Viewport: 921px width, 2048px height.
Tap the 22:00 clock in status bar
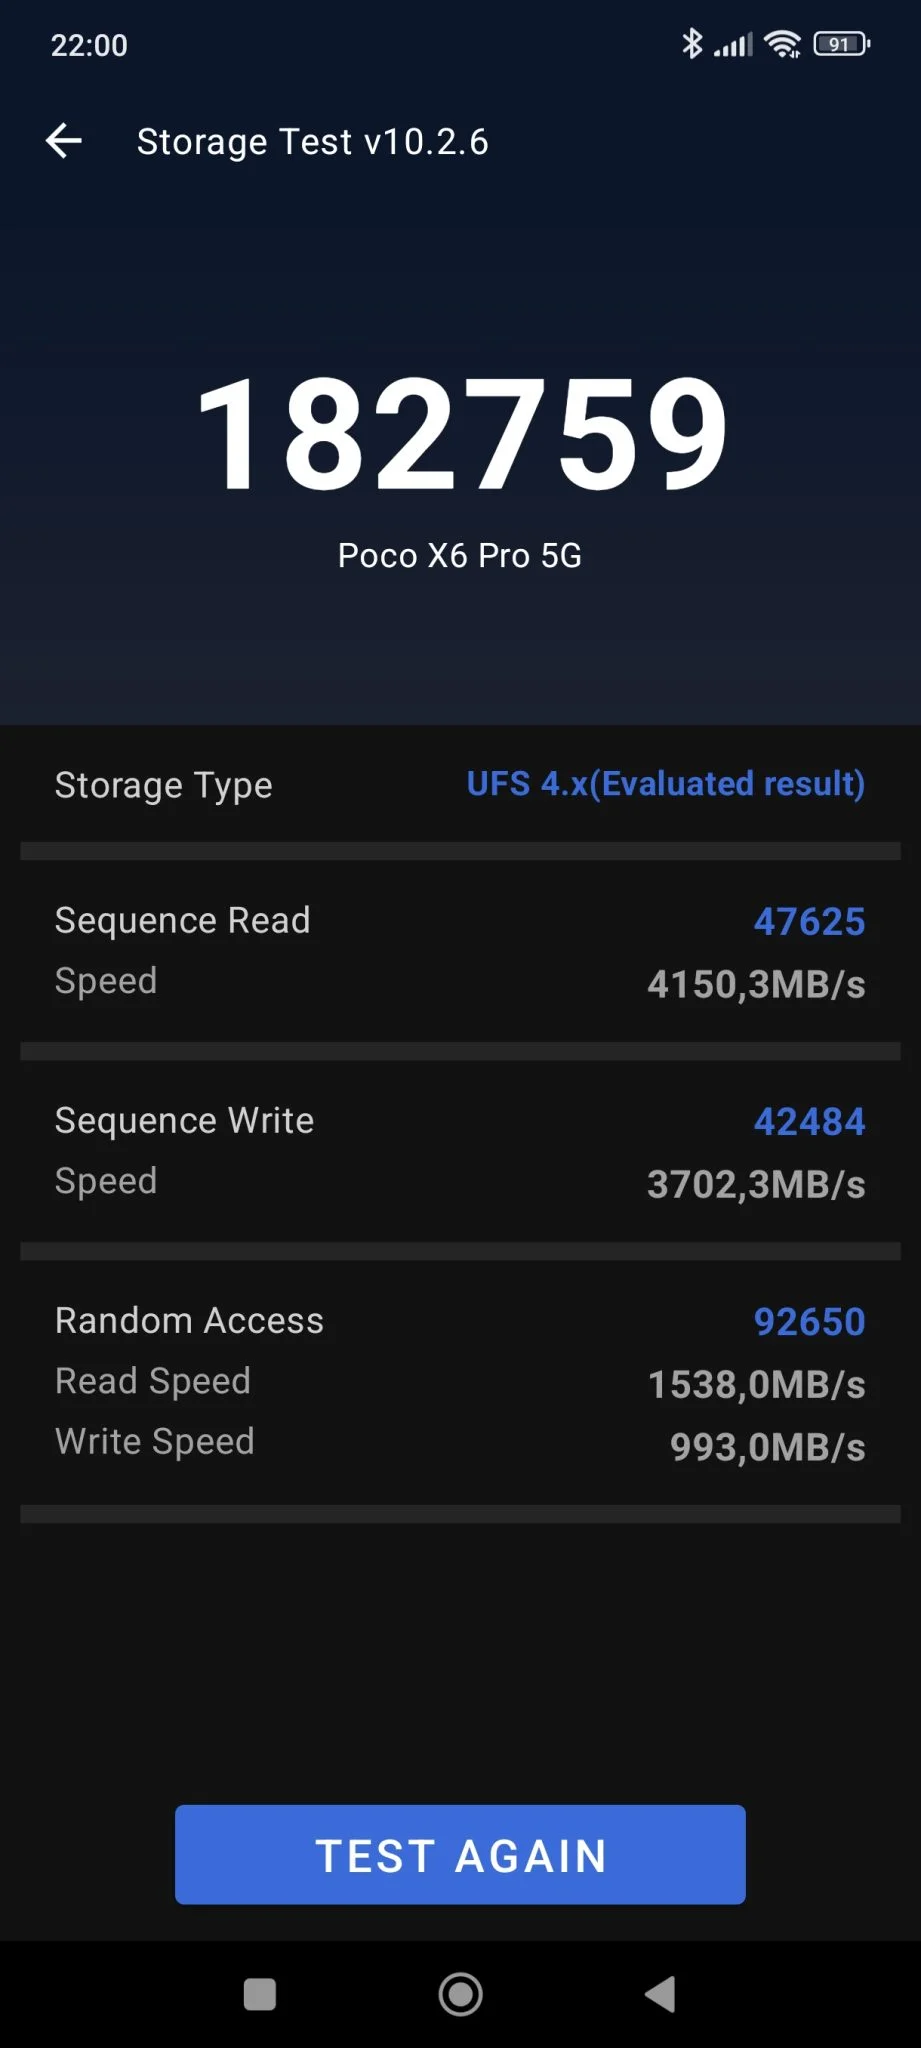(89, 45)
